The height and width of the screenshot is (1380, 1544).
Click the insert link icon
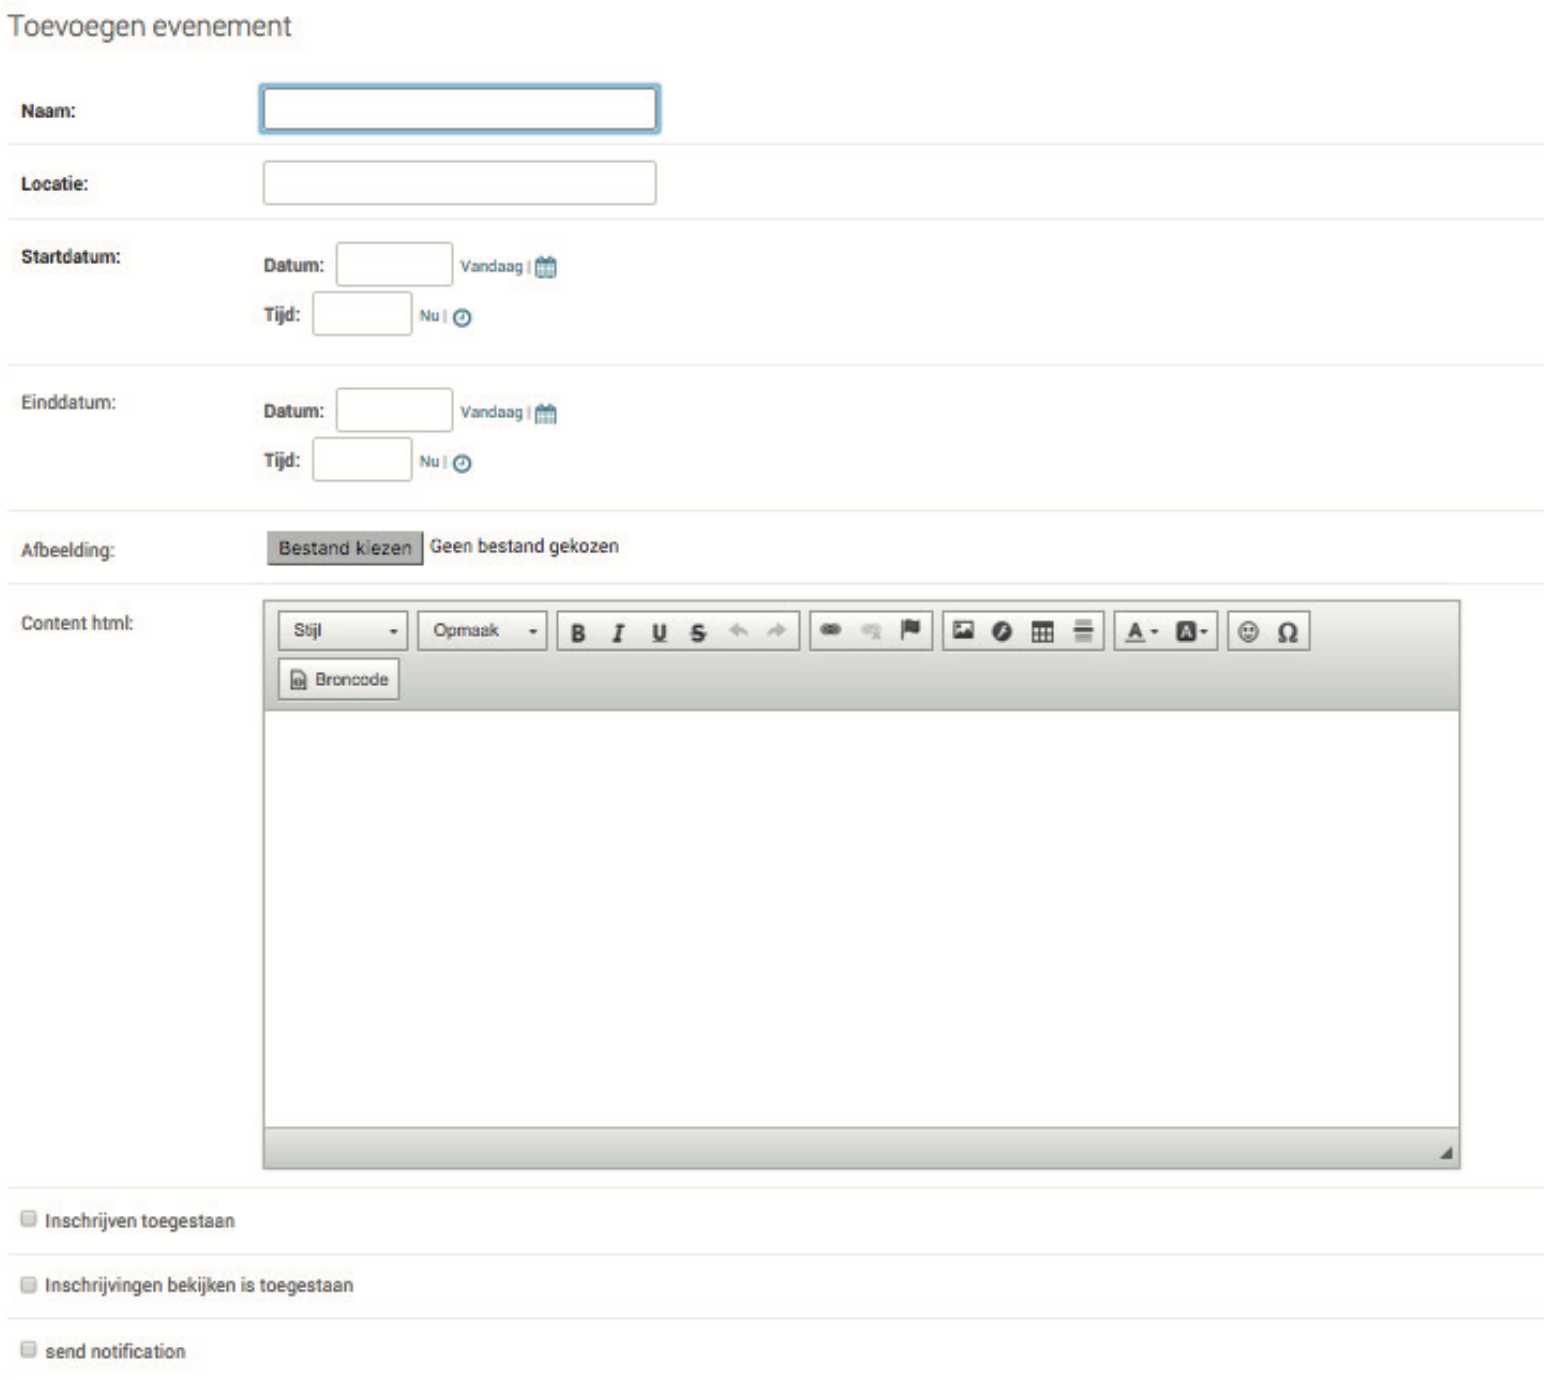pyautogui.click(x=830, y=630)
